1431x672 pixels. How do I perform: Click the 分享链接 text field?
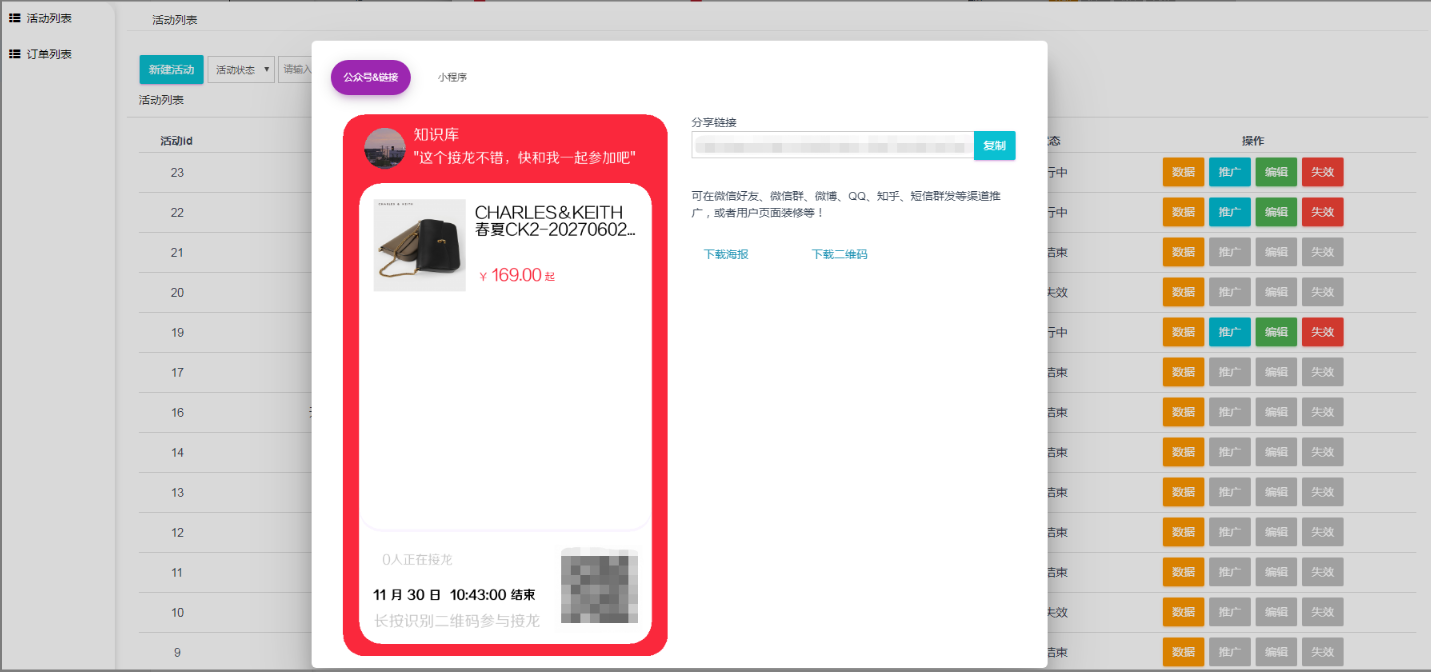[x=832, y=145]
